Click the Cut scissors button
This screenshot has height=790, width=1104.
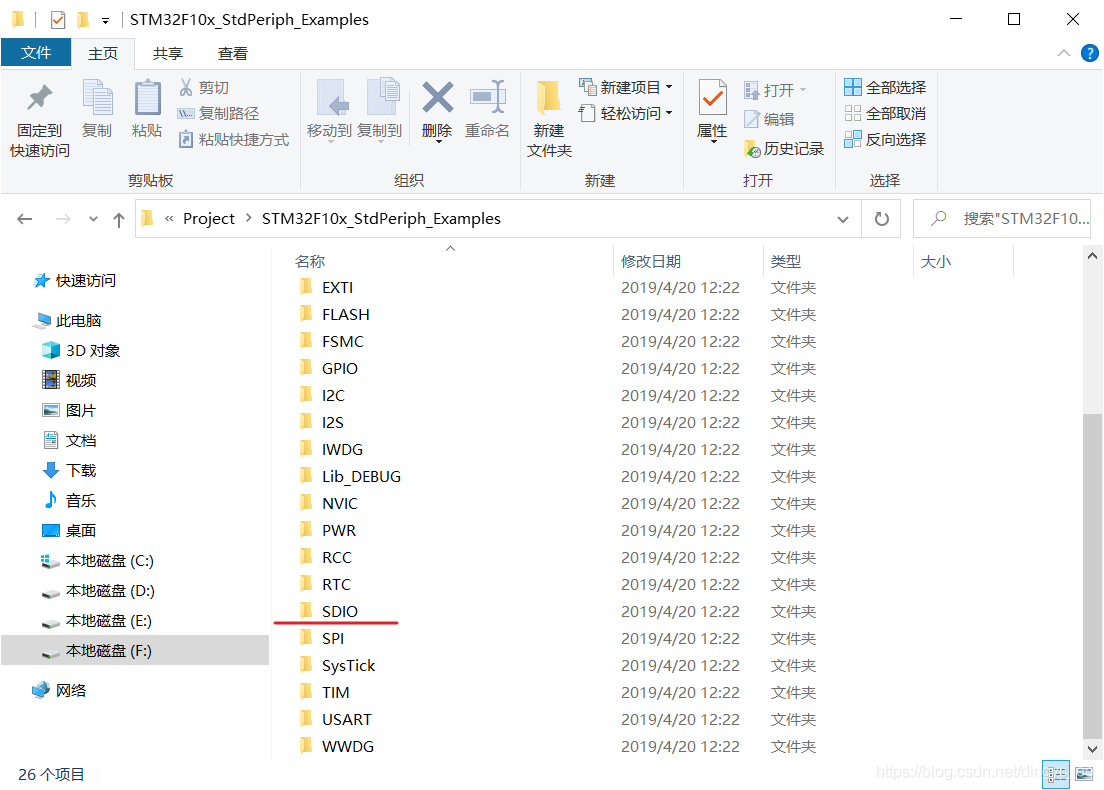tap(203, 87)
